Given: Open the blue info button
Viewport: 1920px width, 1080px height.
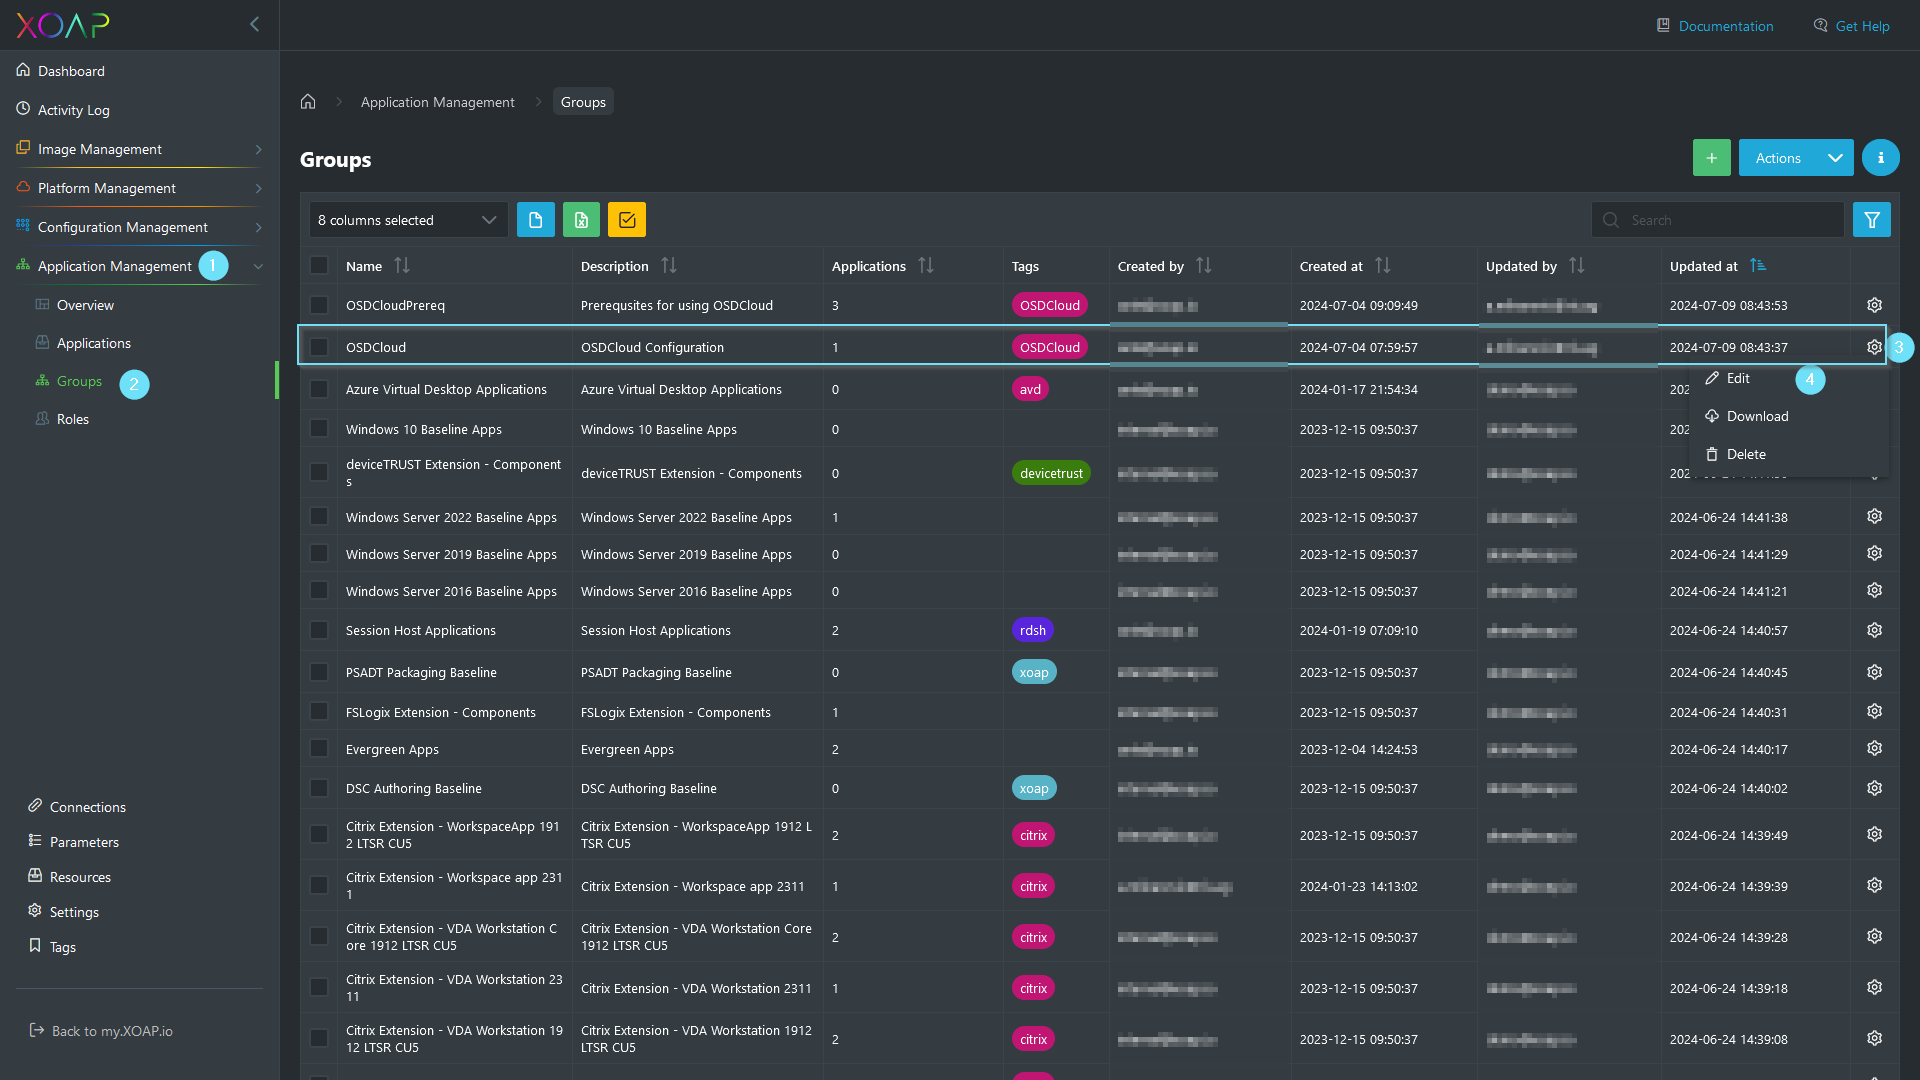Looking at the screenshot, I should 1880,158.
